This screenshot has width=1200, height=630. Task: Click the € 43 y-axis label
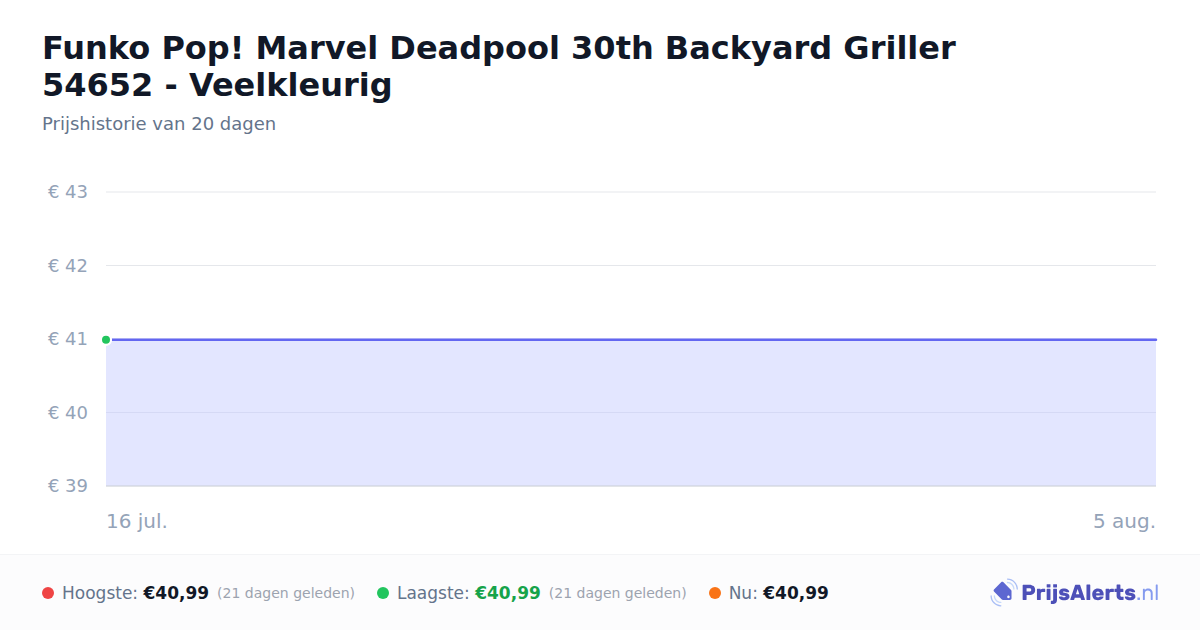68,192
